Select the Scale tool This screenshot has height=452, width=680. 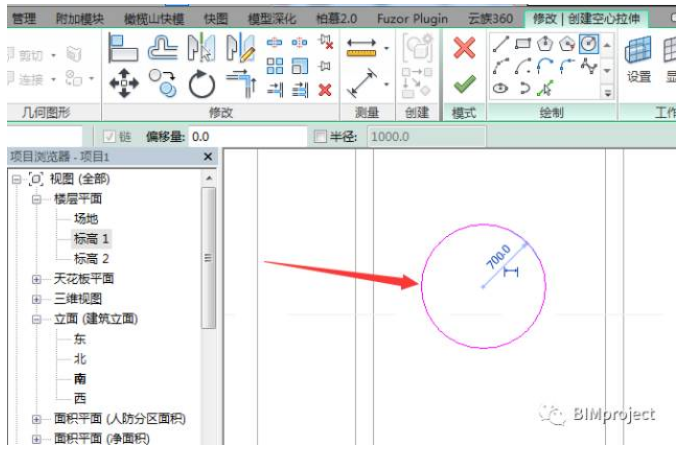point(300,66)
